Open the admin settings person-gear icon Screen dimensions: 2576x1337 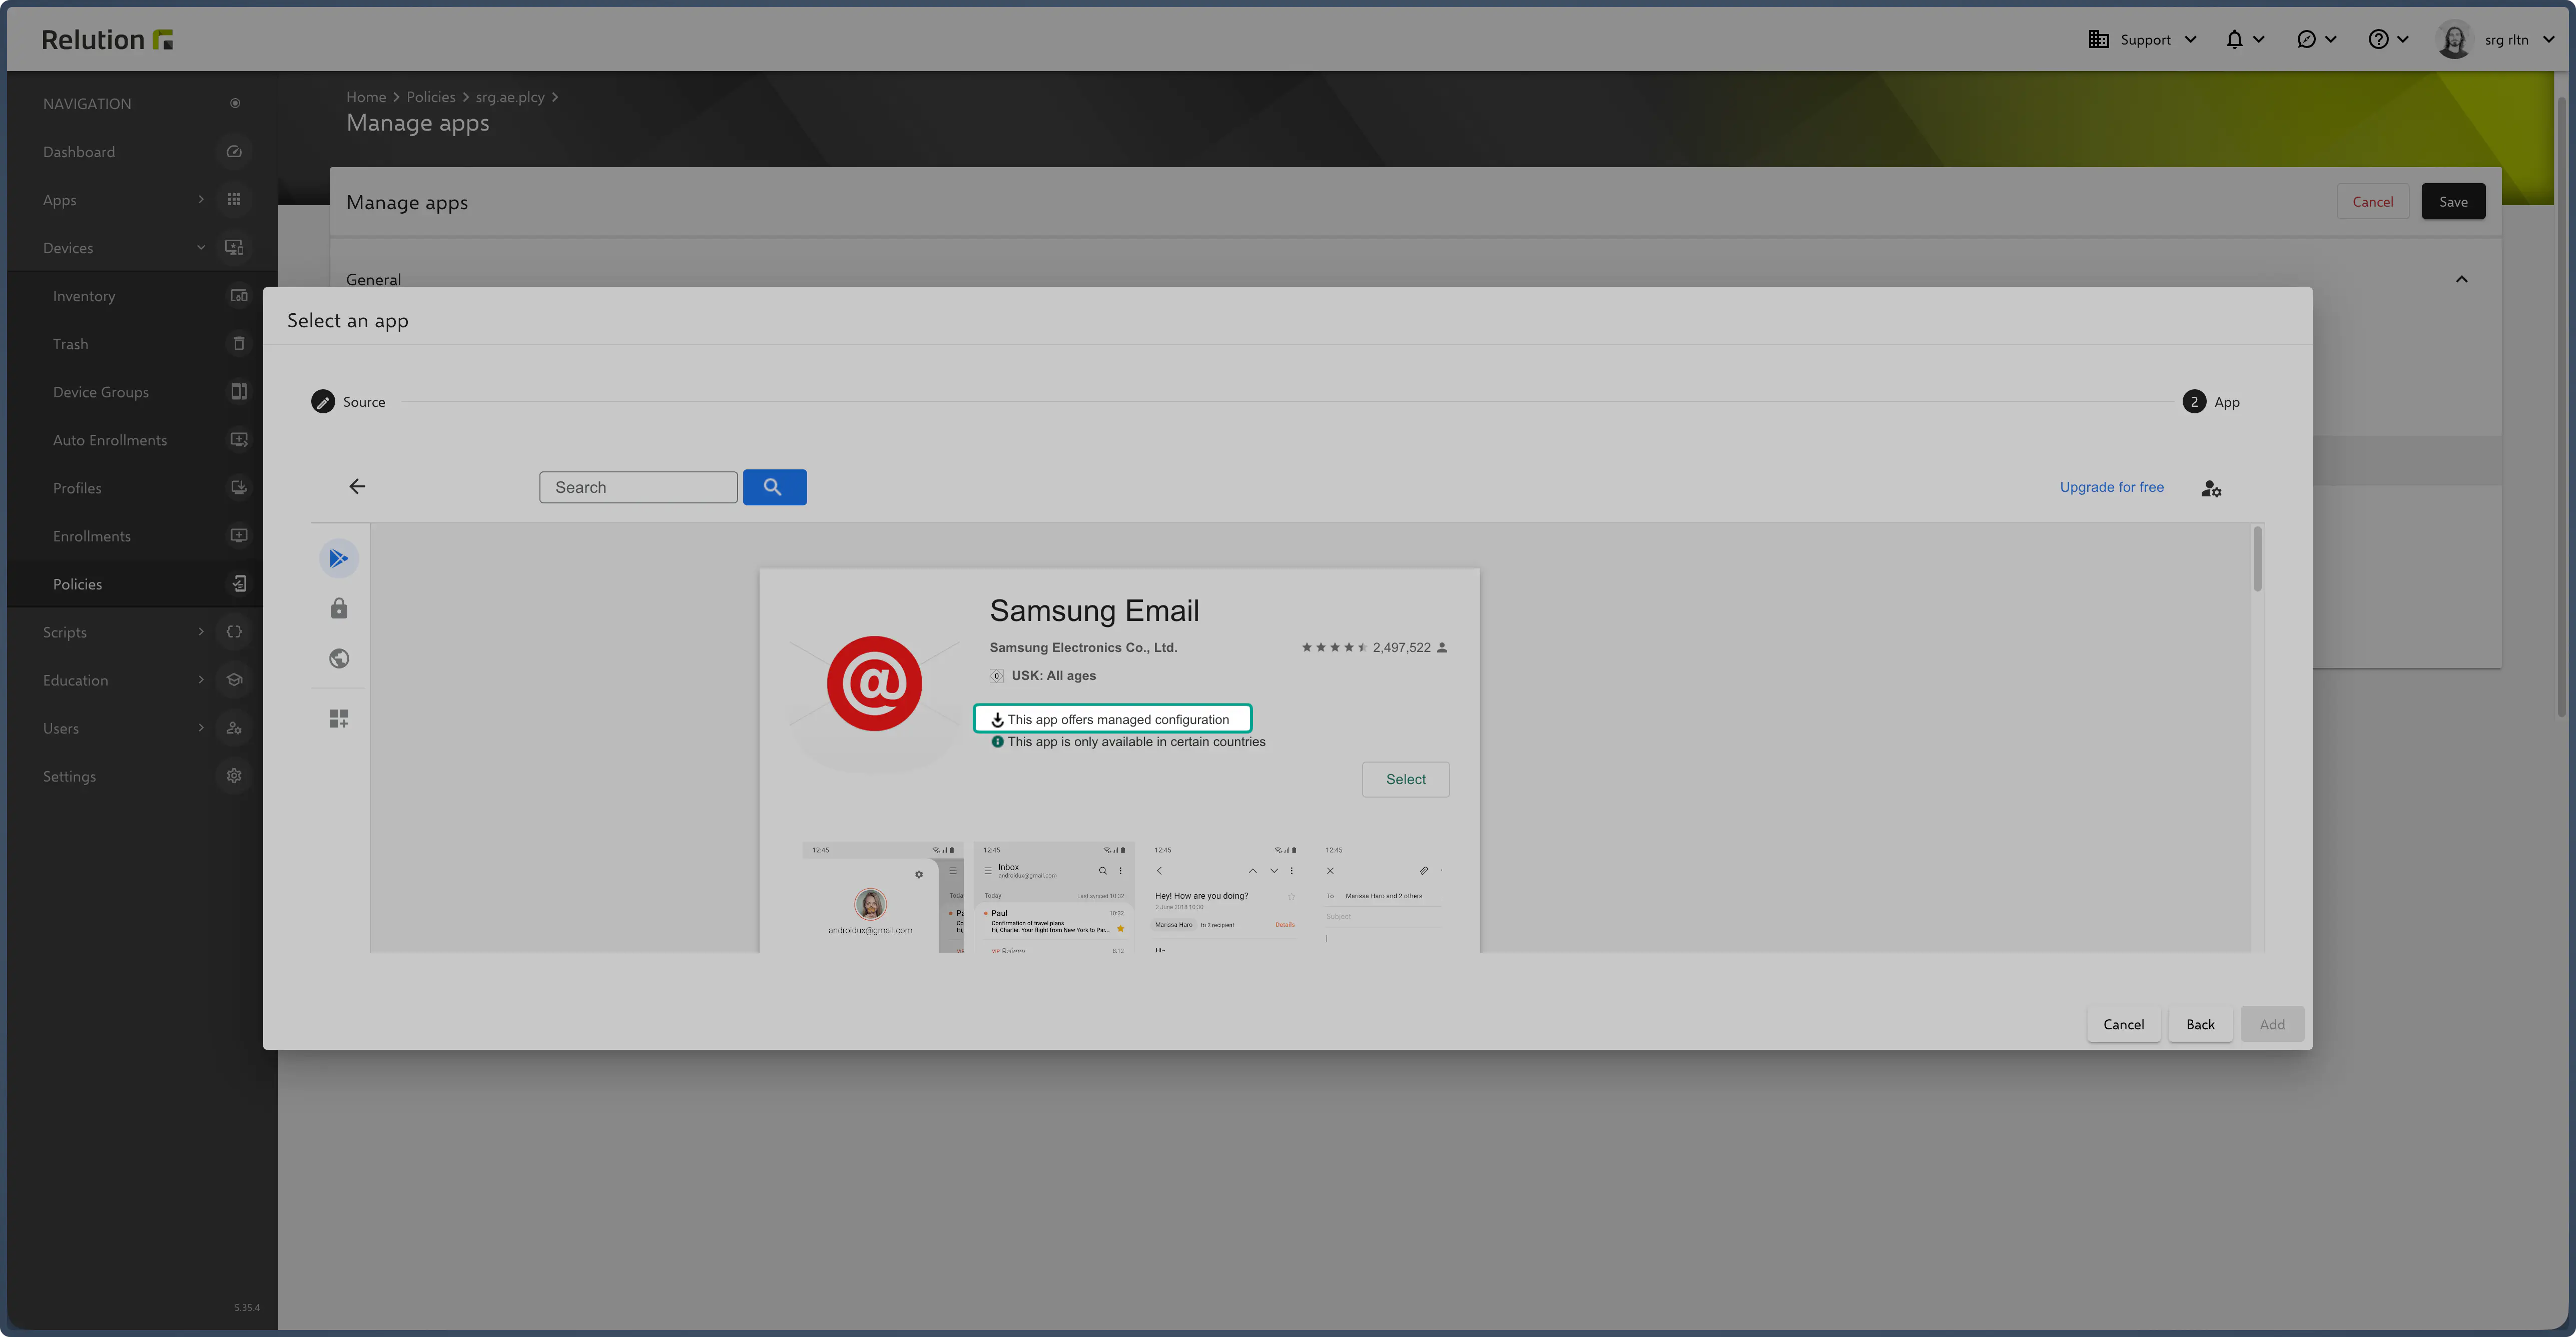click(2211, 488)
